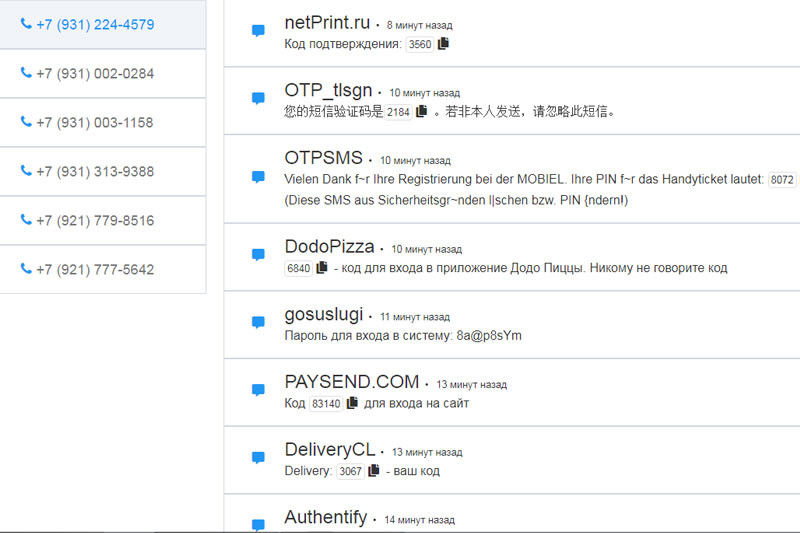The height and width of the screenshot is (533, 800).
Task: Click sender name PAYSEND.COM
Action: (352, 382)
